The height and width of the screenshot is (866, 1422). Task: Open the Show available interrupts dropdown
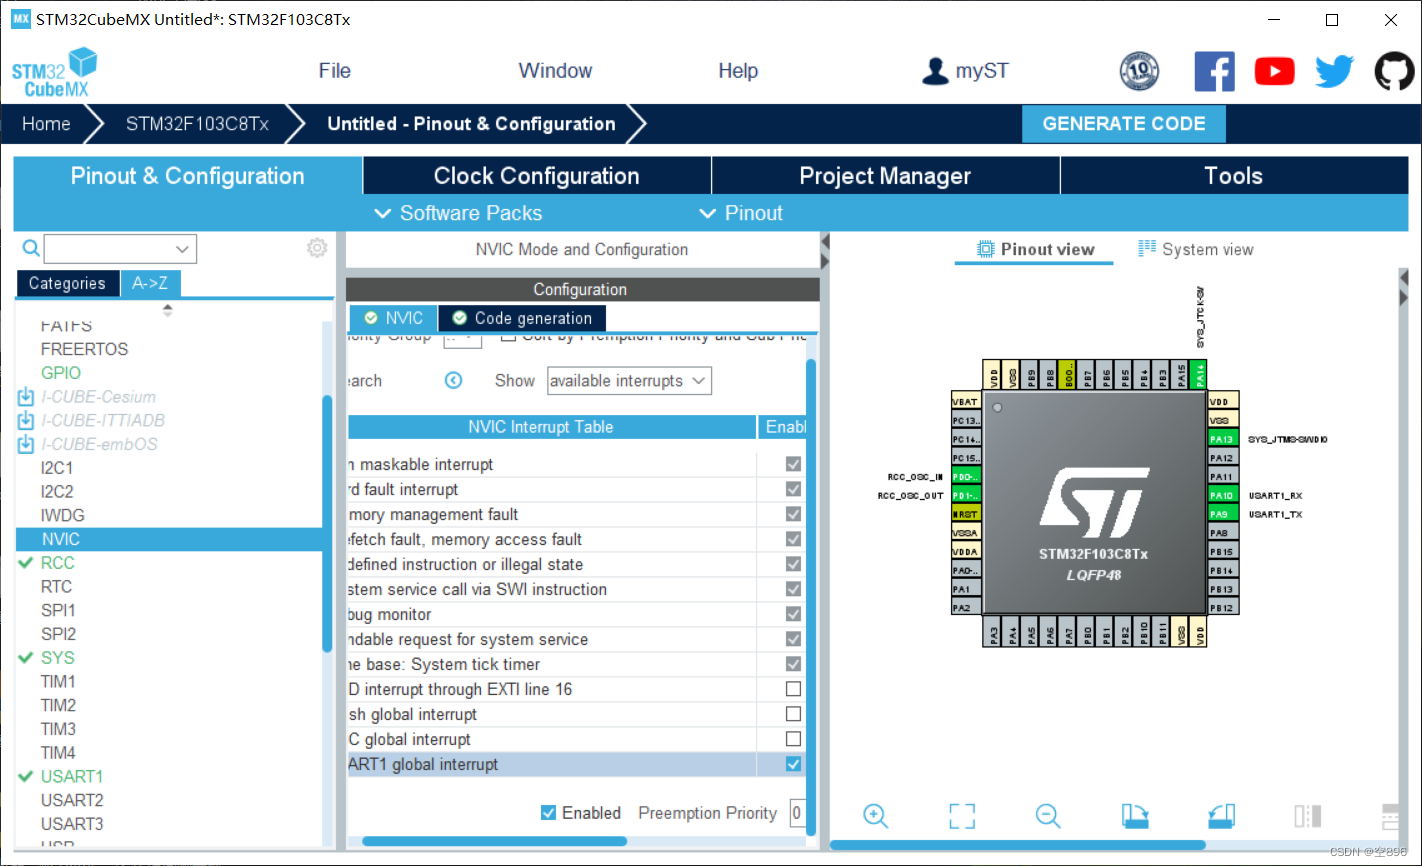(x=629, y=381)
